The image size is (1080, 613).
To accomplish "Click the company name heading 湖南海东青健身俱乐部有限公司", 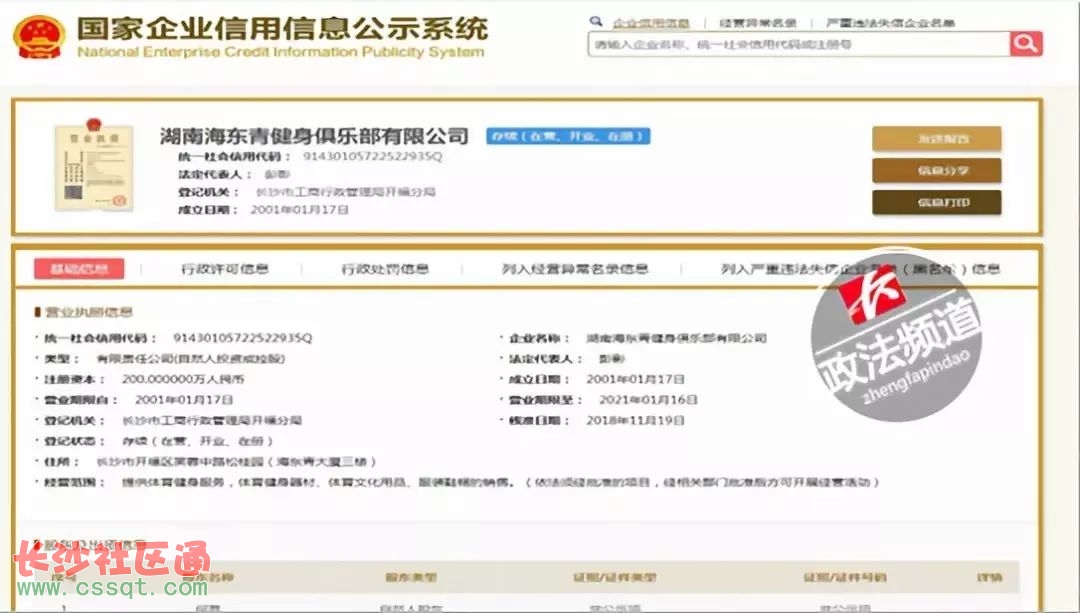I will click(x=314, y=136).
